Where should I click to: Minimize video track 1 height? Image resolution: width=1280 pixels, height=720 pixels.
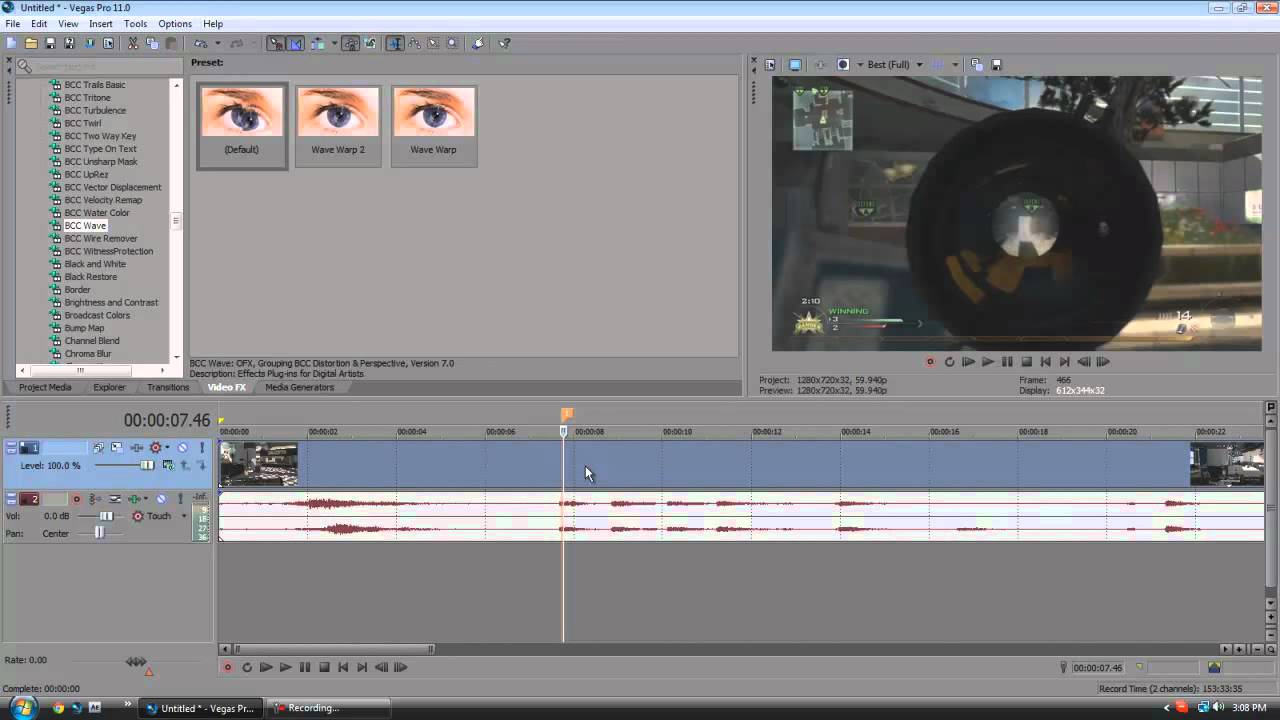(12, 443)
